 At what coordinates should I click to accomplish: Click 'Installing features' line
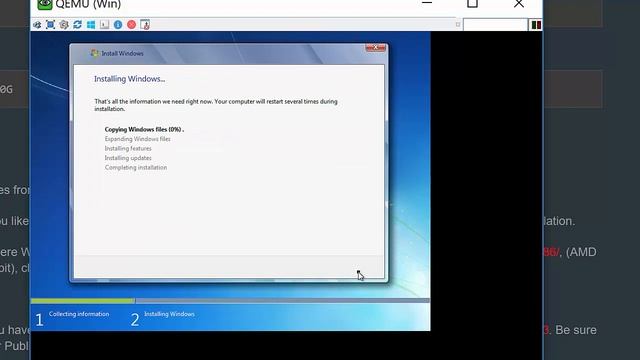click(128, 149)
